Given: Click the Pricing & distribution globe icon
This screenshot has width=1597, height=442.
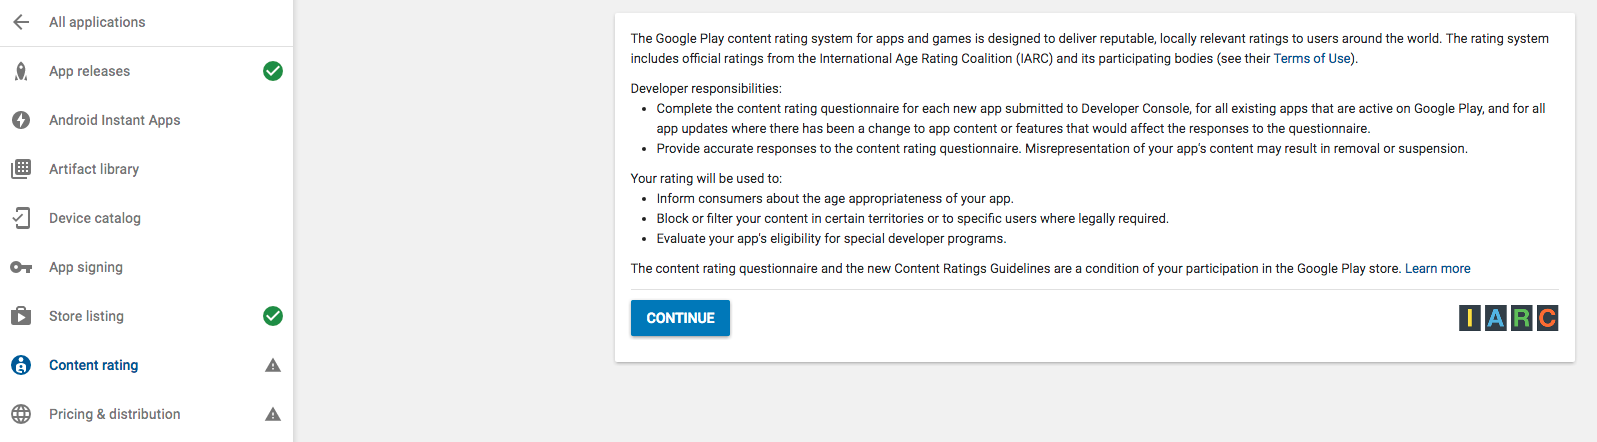Looking at the screenshot, I should pos(21,414).
